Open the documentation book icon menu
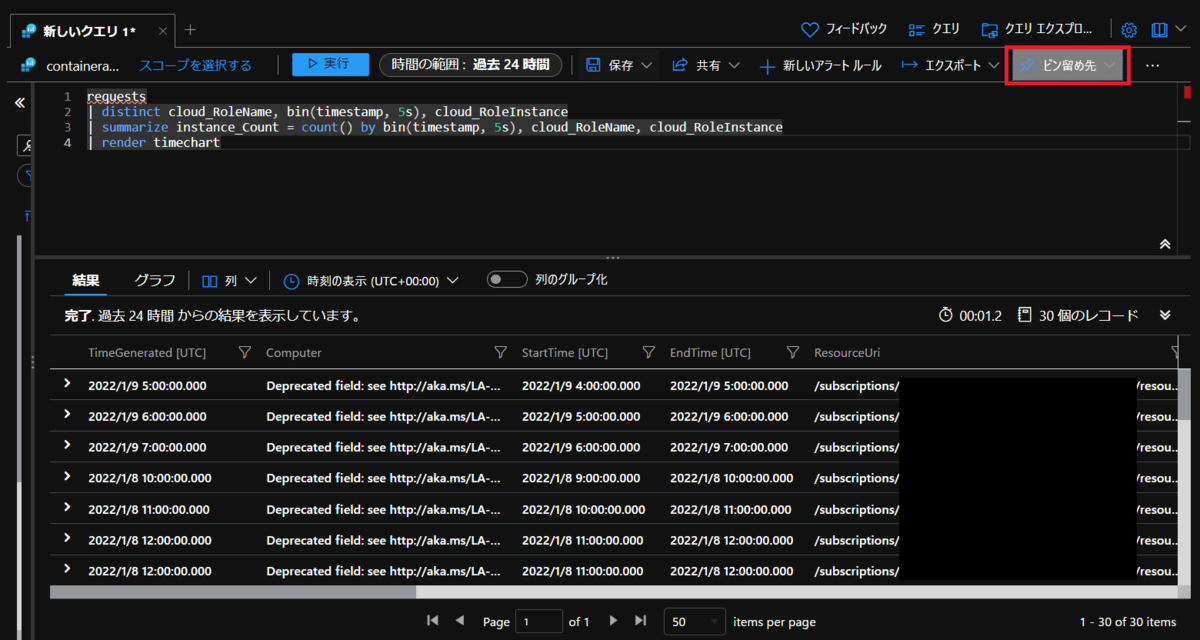Image resolution: width=1200 pixels, height=640 pixels. 1166,29
